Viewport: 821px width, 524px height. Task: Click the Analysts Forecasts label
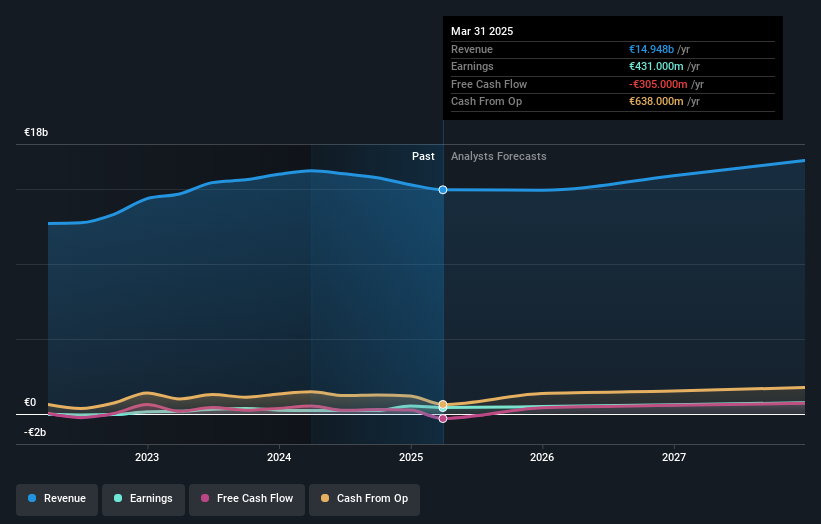tap(498, 156)
